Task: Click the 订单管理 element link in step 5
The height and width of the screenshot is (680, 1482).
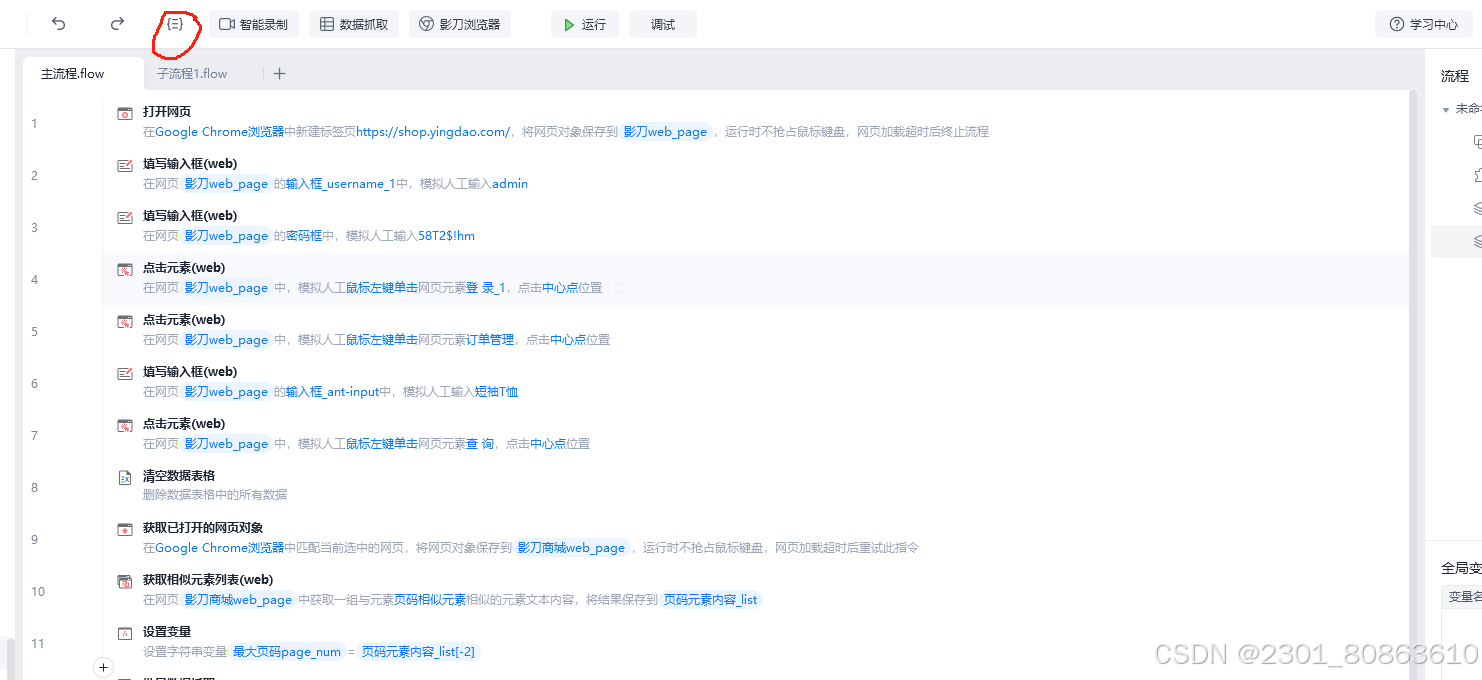Action: (x=490, y=339)
